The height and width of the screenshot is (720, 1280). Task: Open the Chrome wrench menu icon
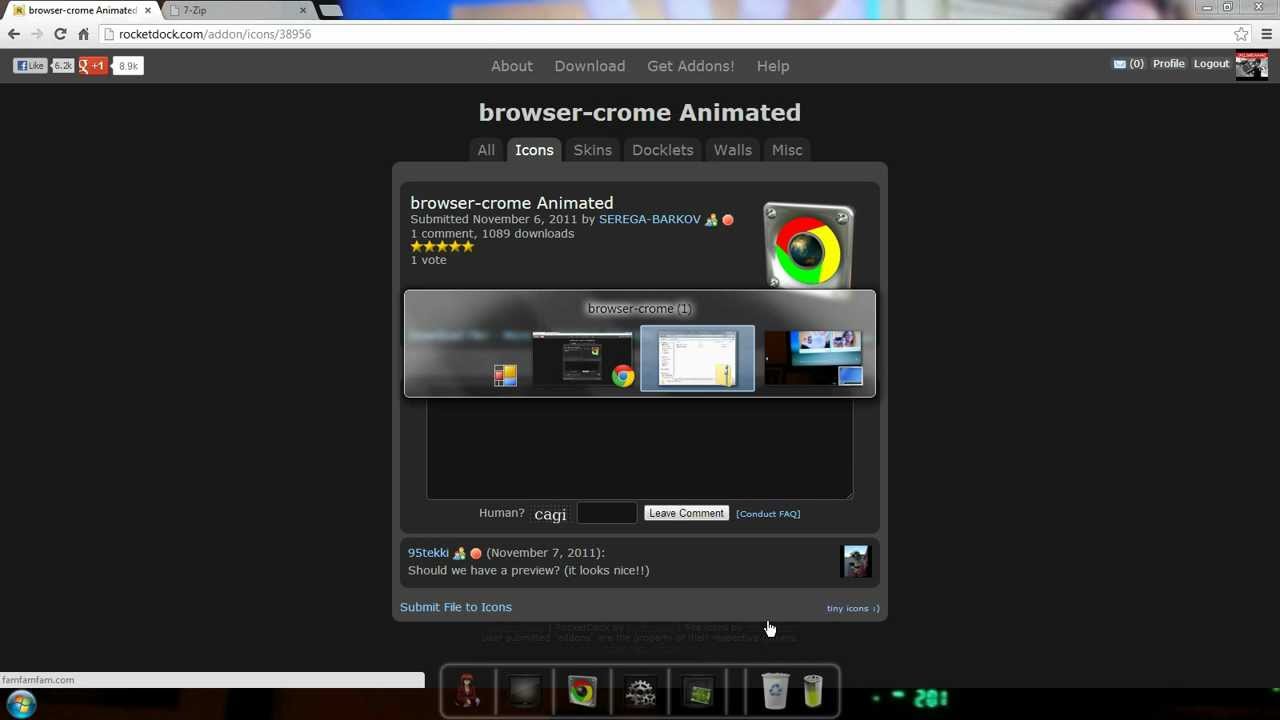(1266, 34)
